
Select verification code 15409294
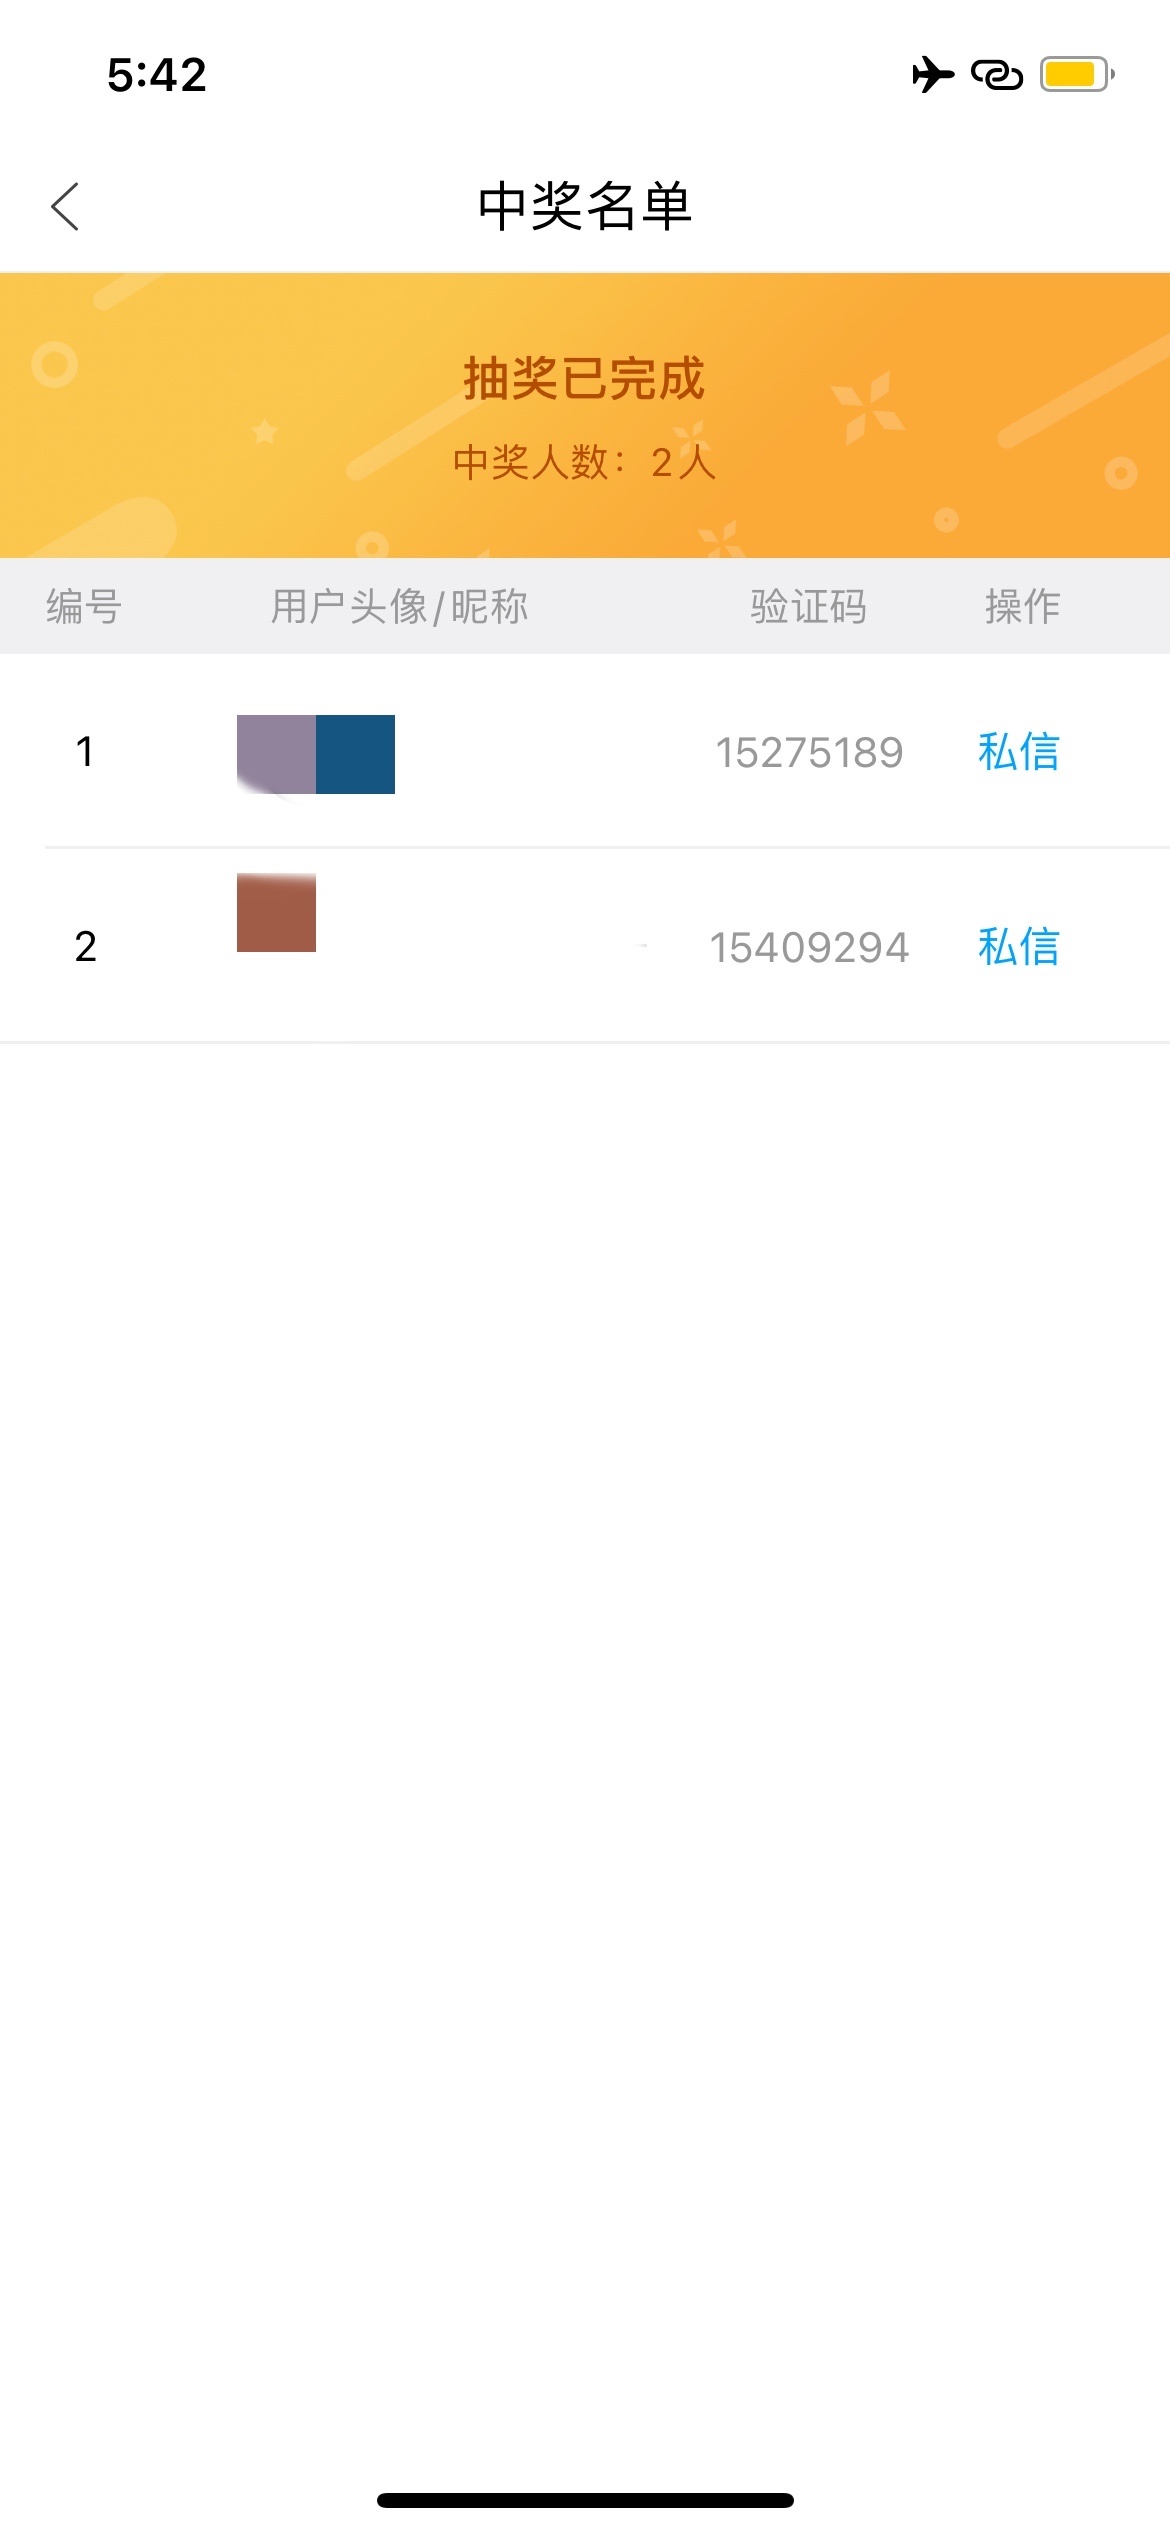point(809,948)
